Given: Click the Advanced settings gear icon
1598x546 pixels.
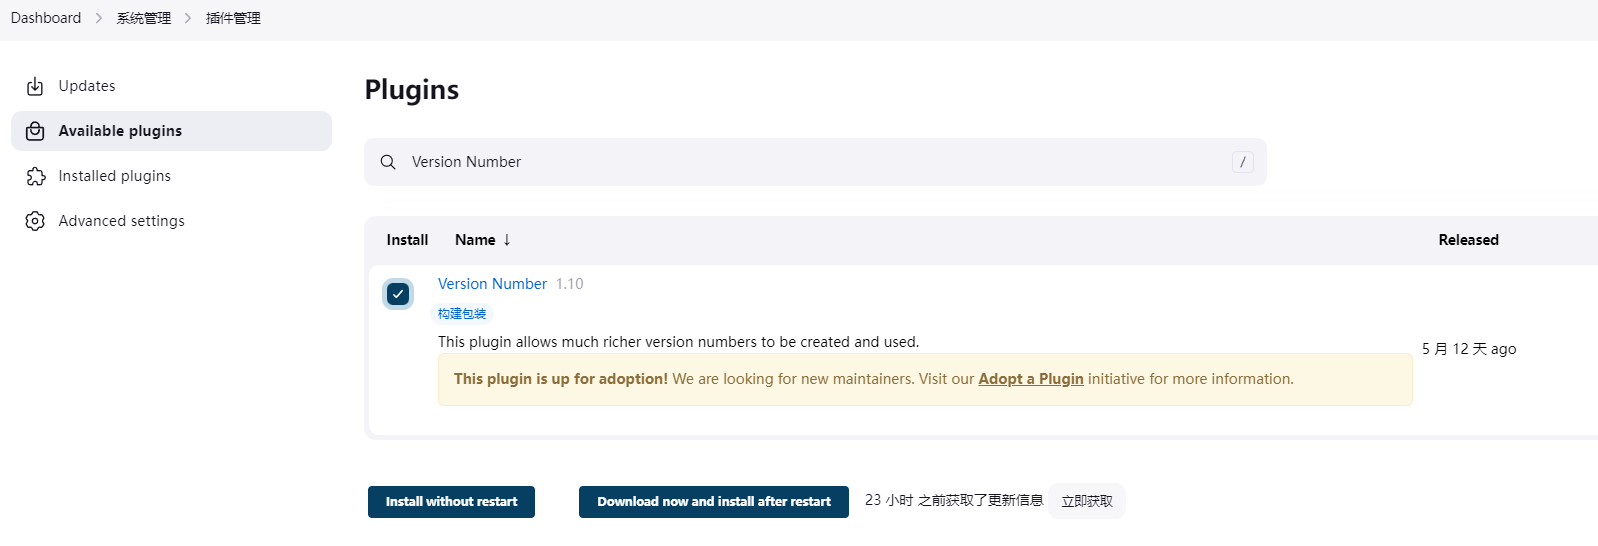Looking at the screenshot, I should 35,221.
